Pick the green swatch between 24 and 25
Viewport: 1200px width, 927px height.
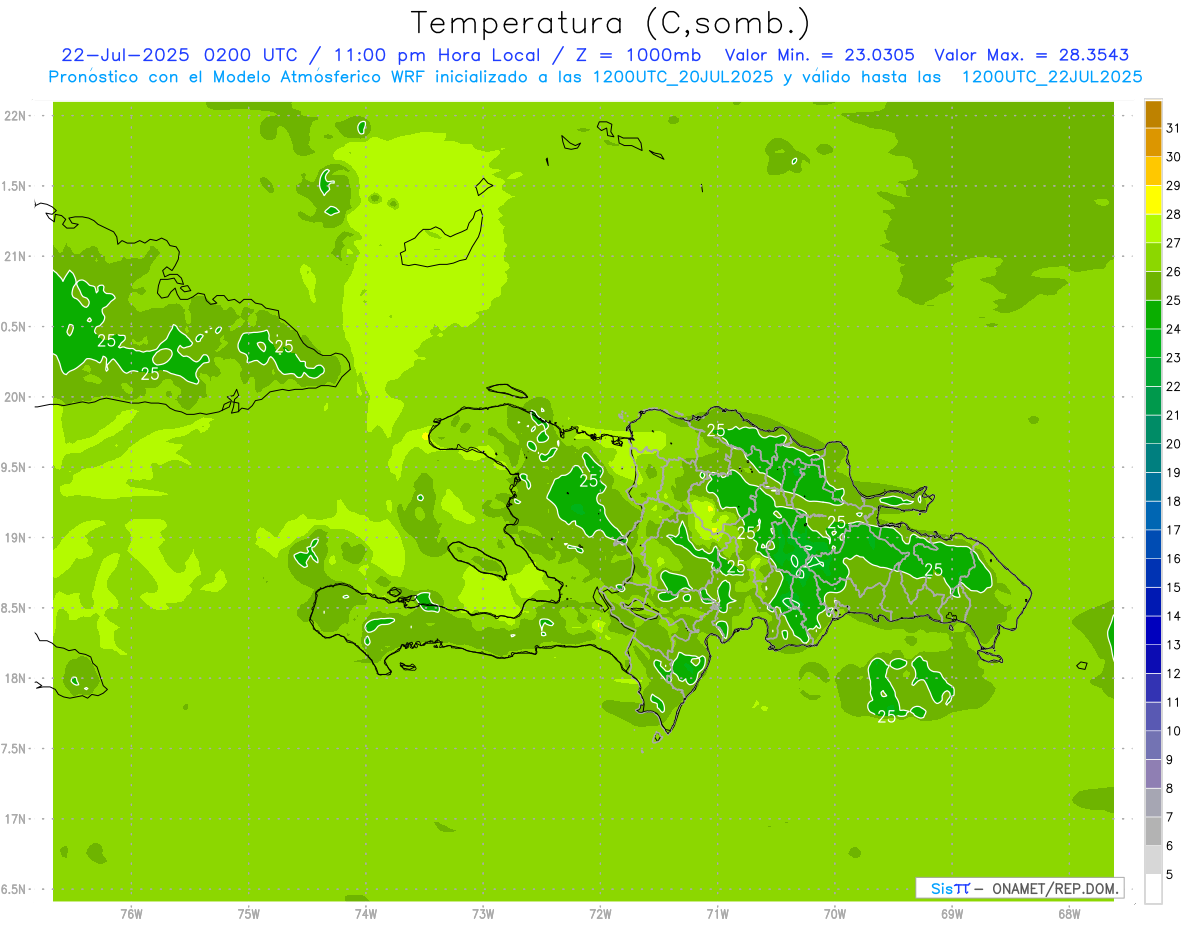(x=1153, y=315)
